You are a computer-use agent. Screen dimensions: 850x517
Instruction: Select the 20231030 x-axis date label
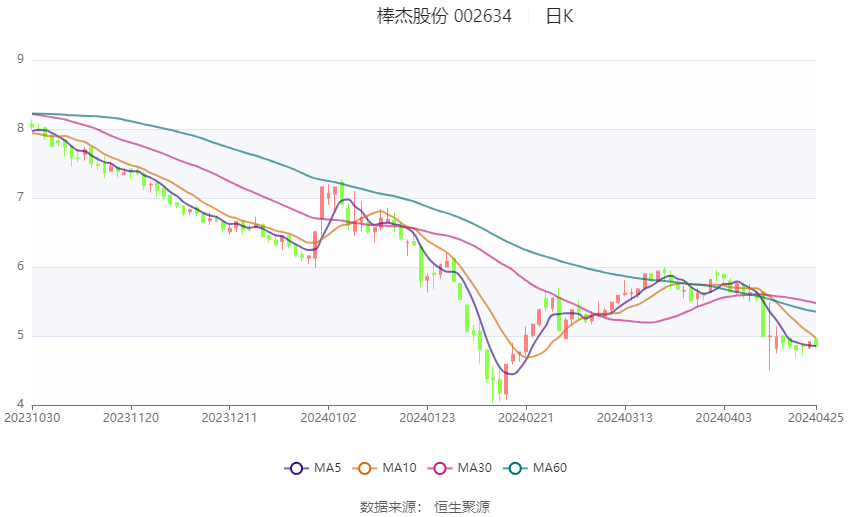(33, 418)
